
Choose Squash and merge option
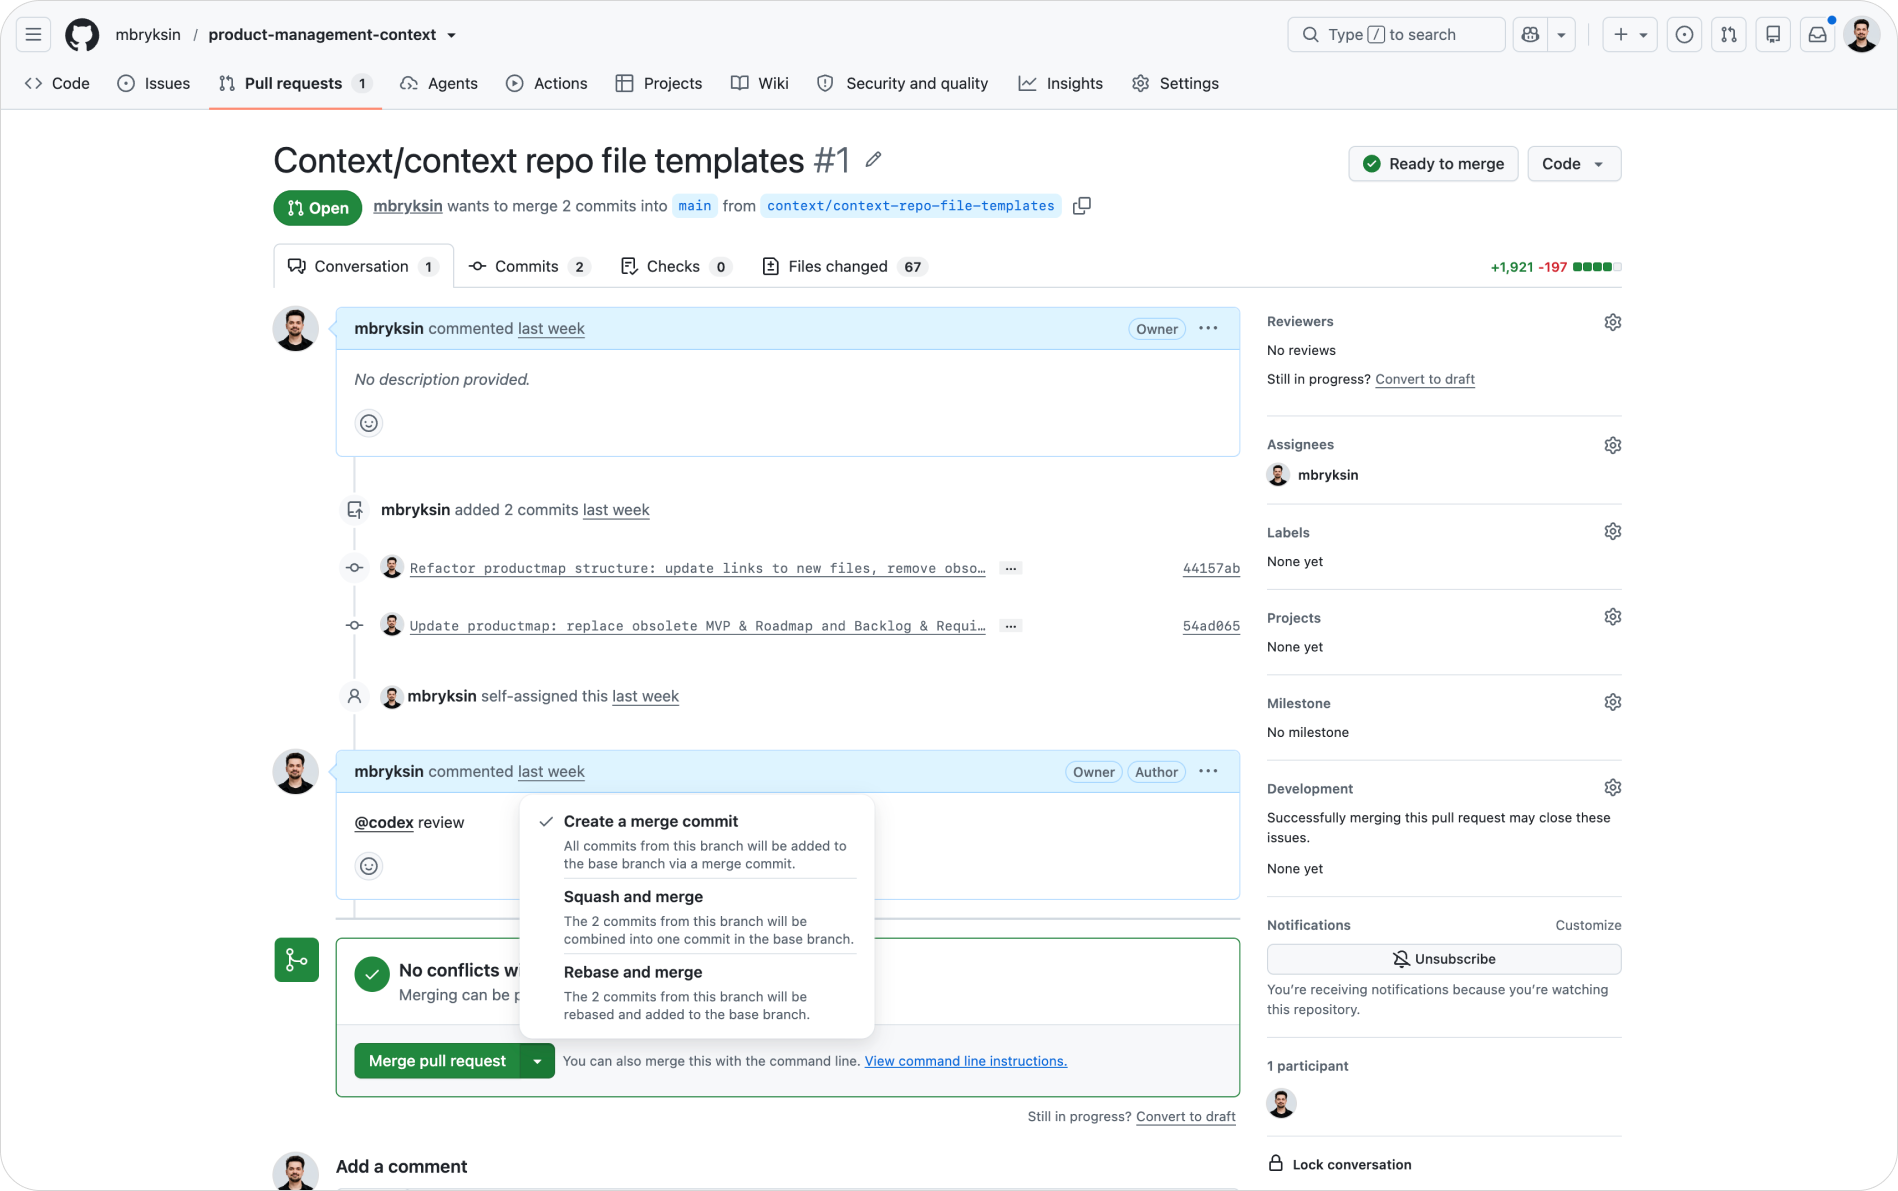point(698,917)
